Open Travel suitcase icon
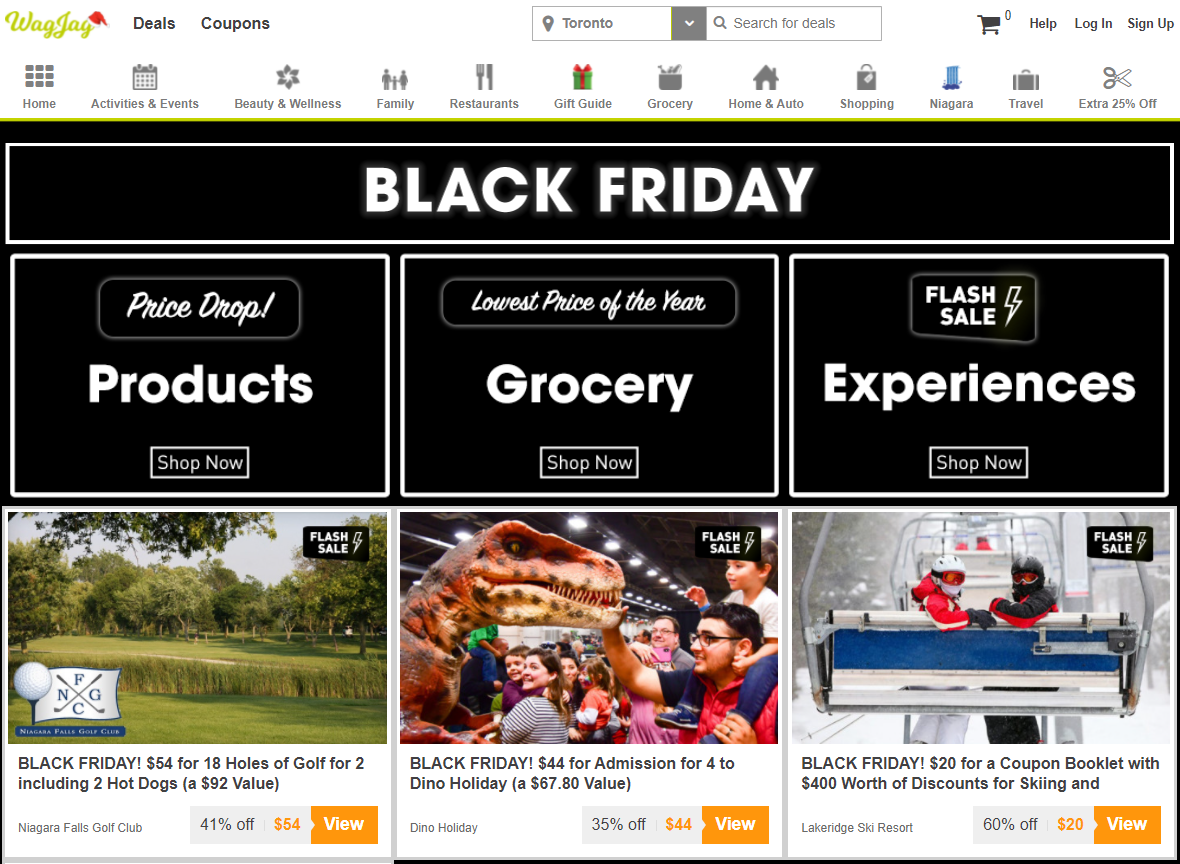Screen dimensions: 1180x864 1026,79
